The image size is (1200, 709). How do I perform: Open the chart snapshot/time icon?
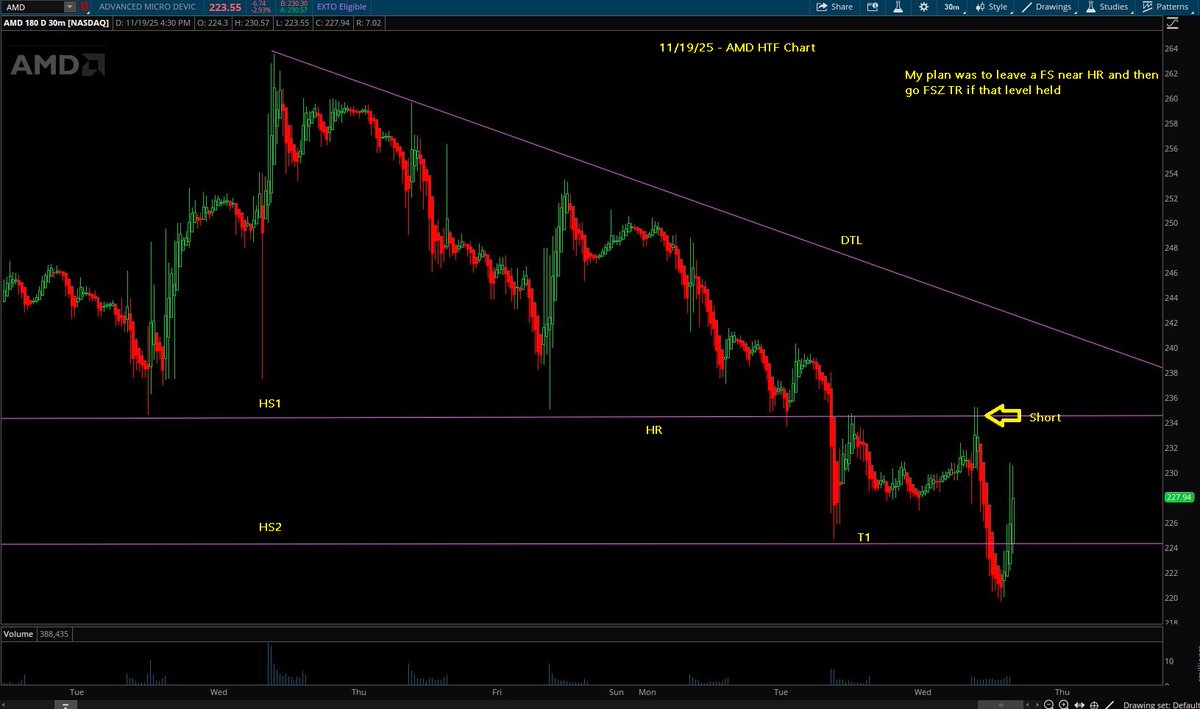872,7
